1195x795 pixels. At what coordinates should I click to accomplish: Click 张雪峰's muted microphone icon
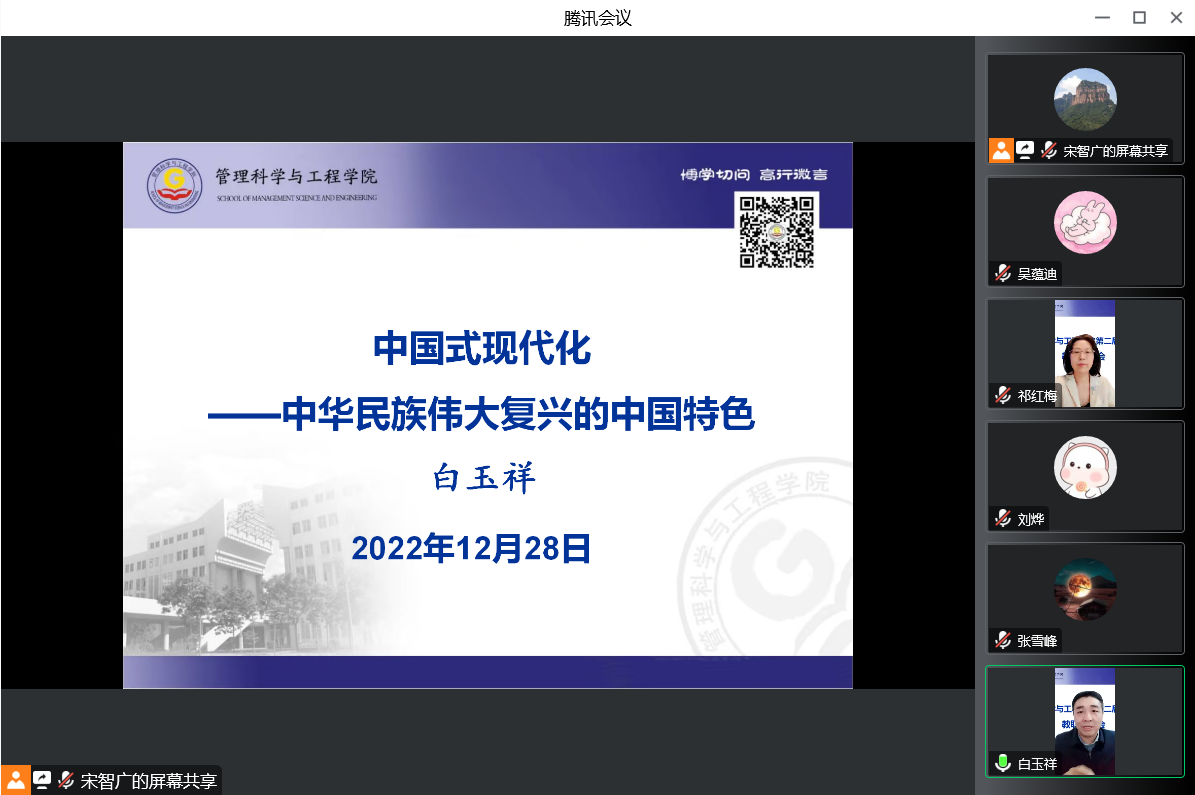(1003, 641)
